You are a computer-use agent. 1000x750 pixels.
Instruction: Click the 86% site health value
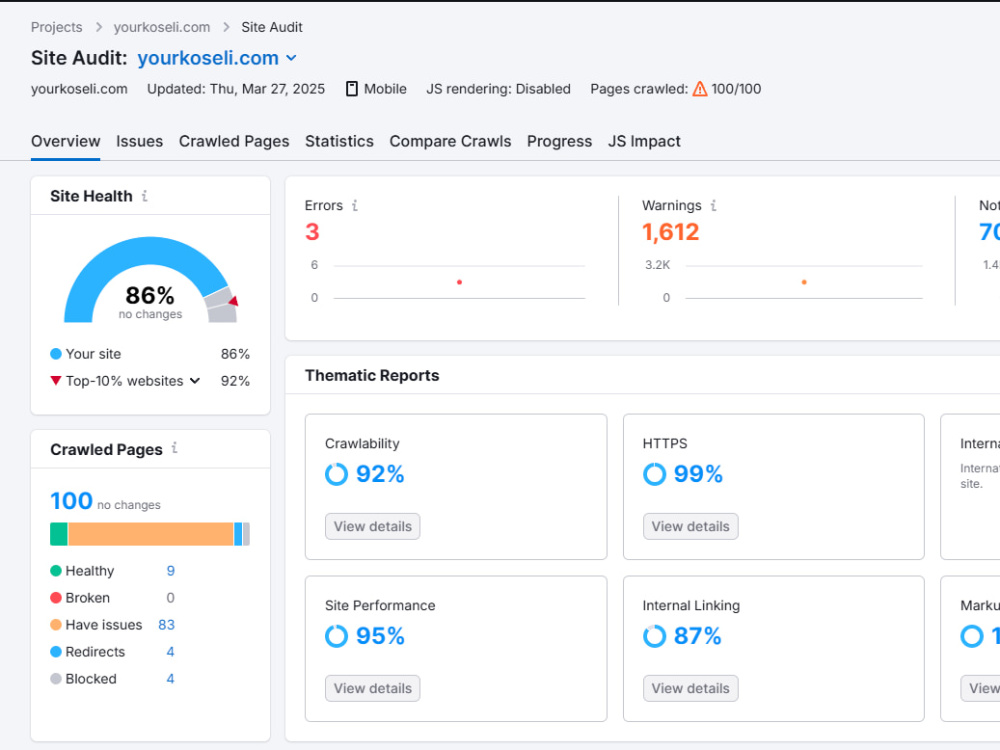point(150,295)
